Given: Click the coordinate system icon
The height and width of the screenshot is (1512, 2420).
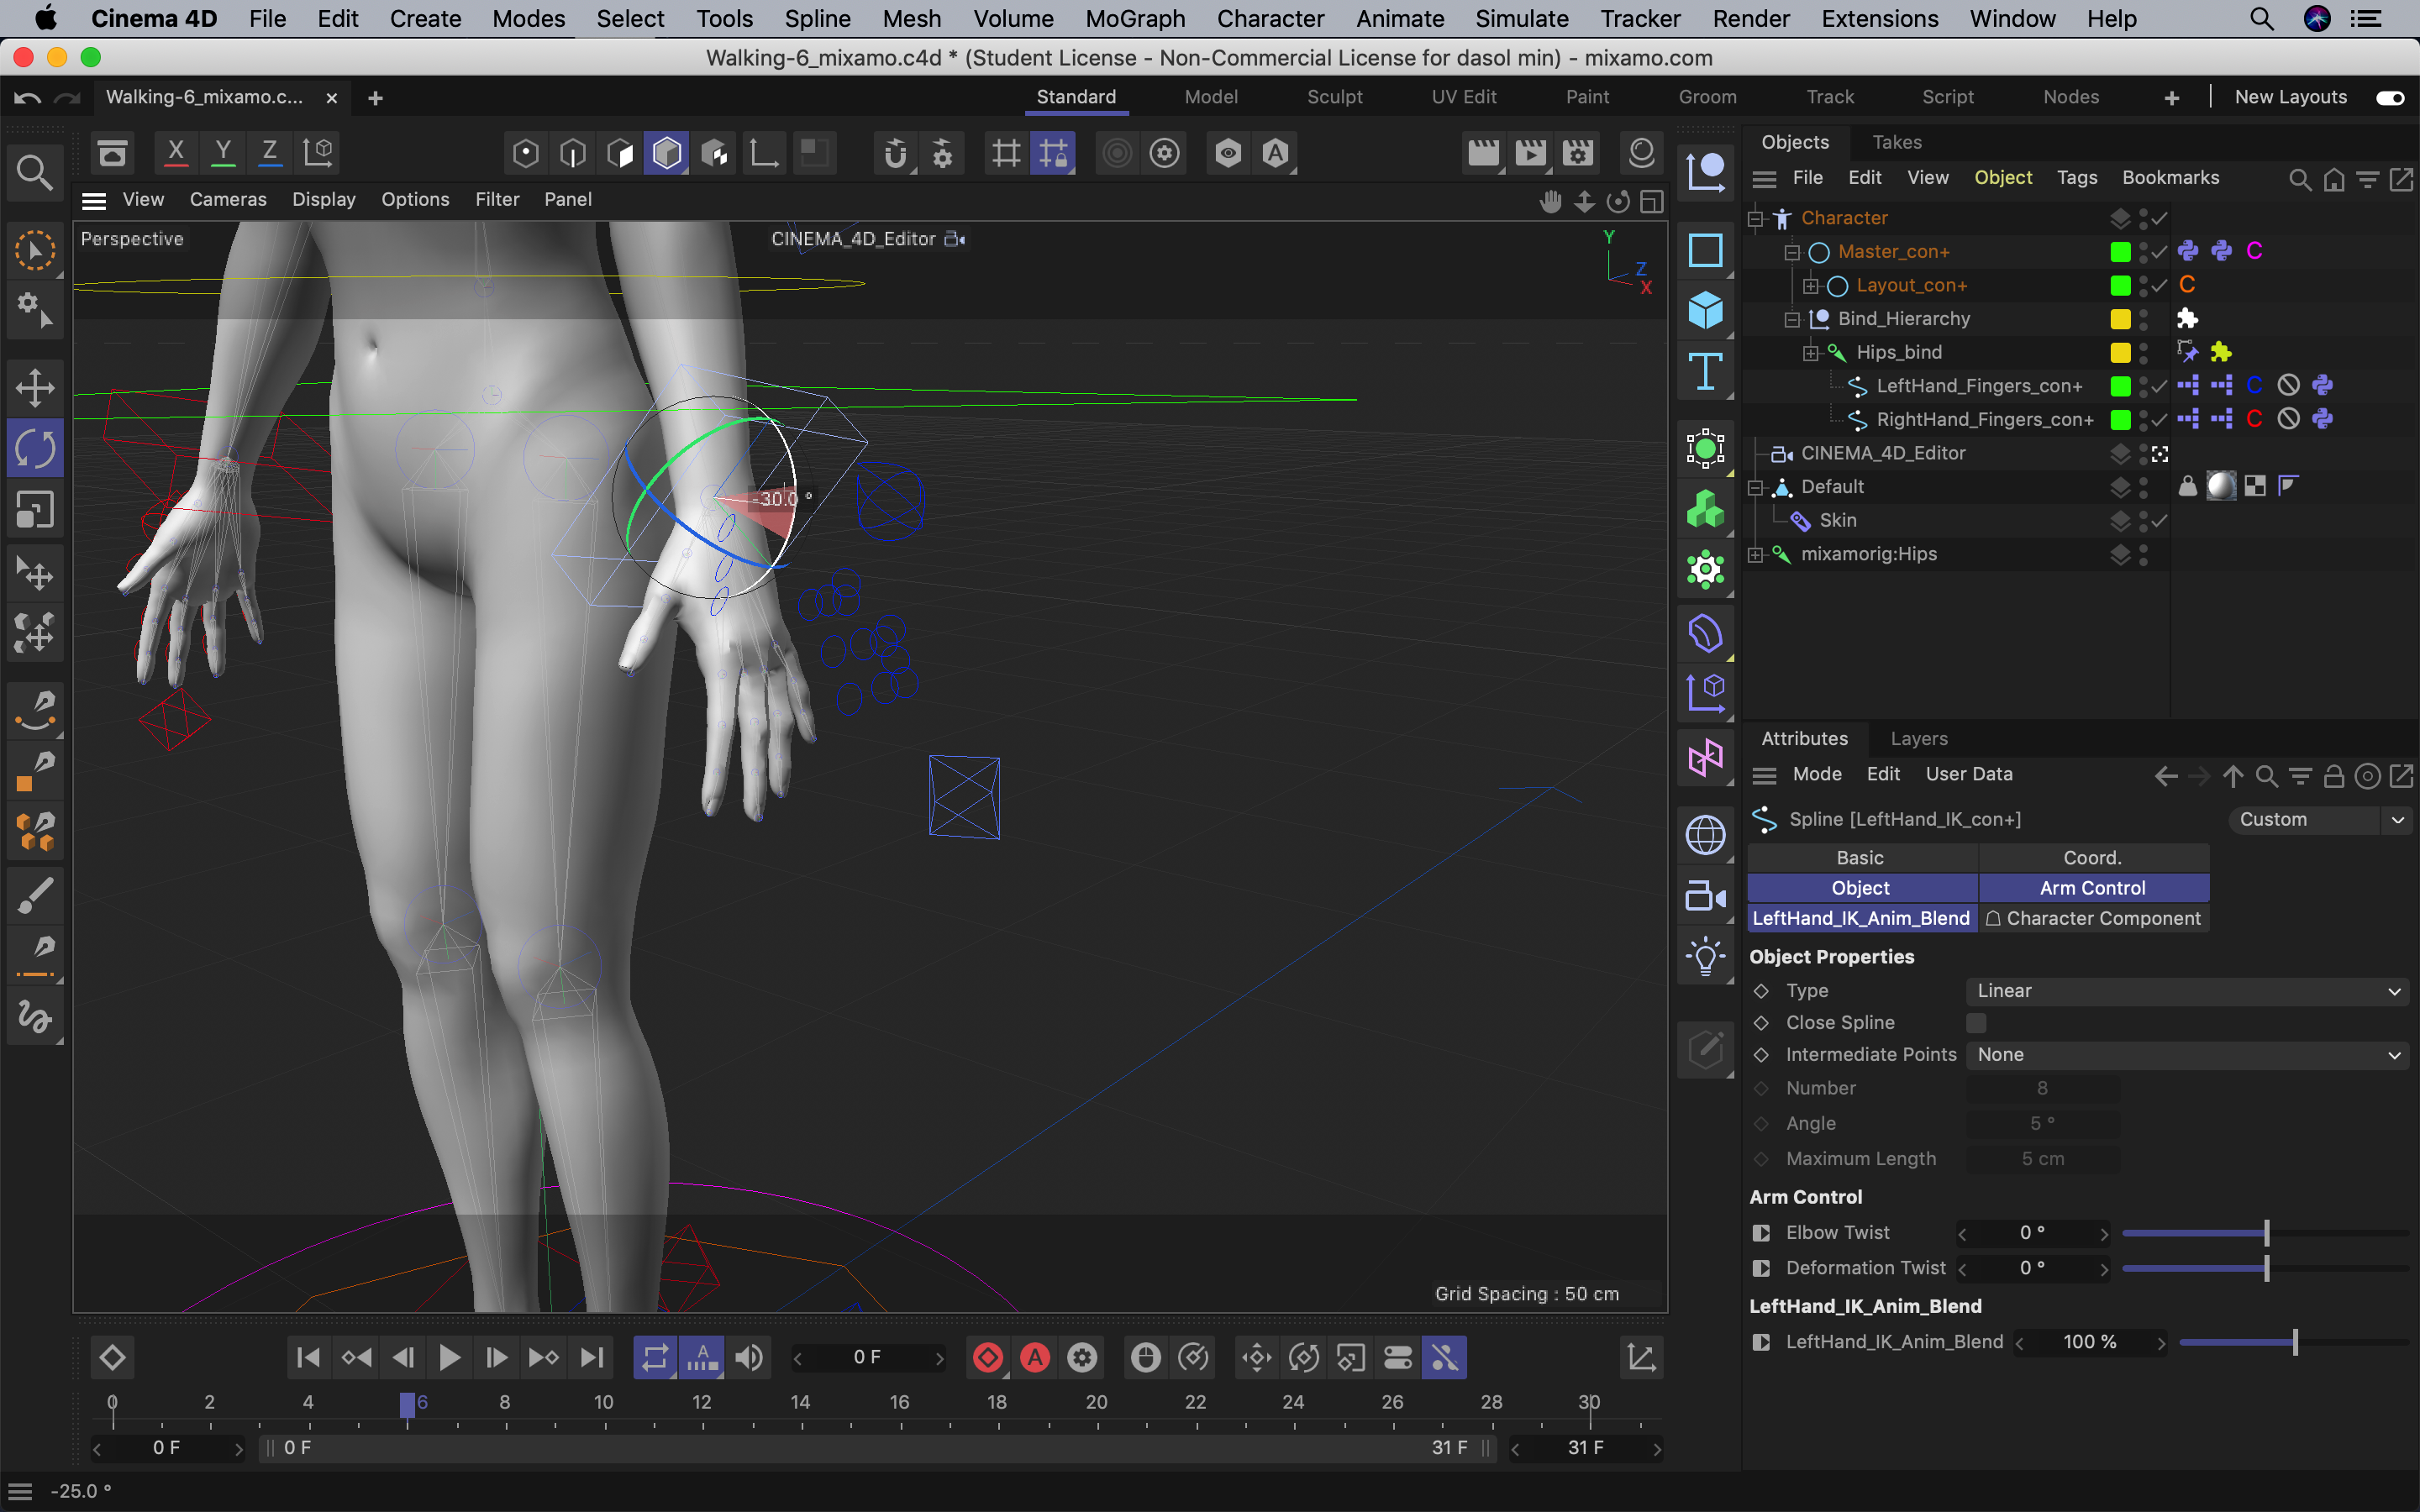Looking at the screenshot, I should point(318,152).
